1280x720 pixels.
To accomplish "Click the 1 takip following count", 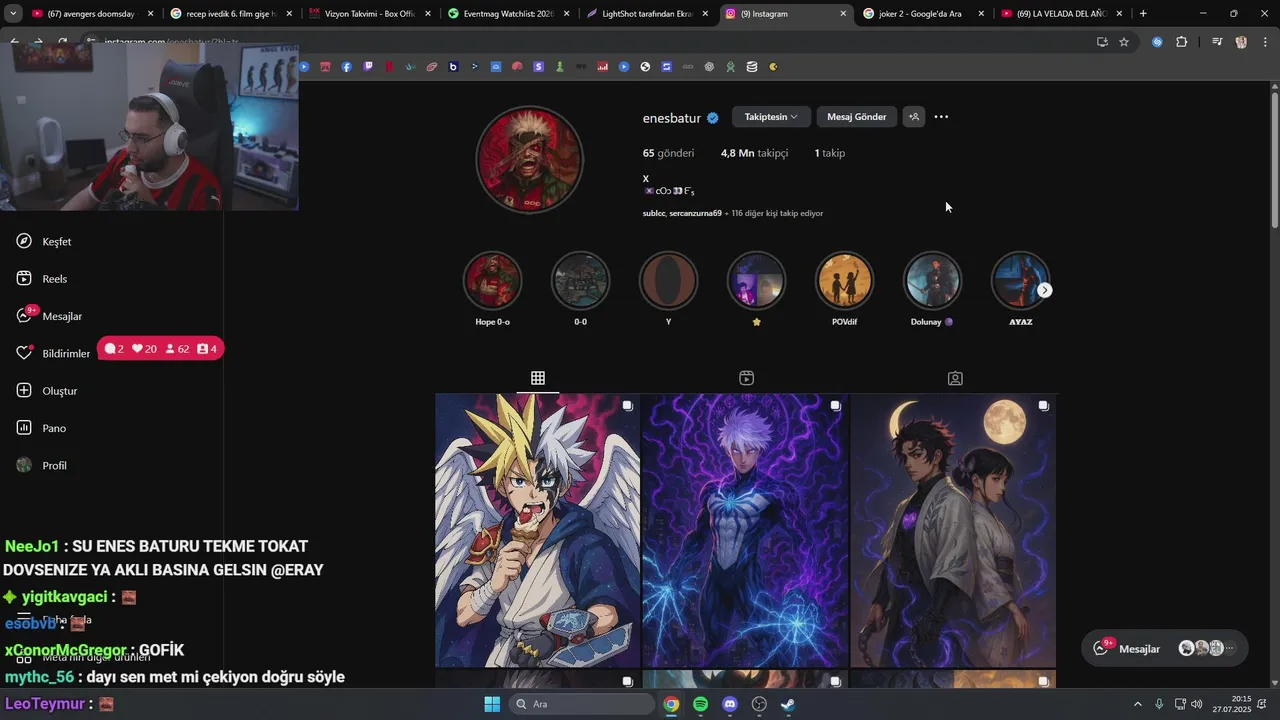I will (x=829, y=153).
